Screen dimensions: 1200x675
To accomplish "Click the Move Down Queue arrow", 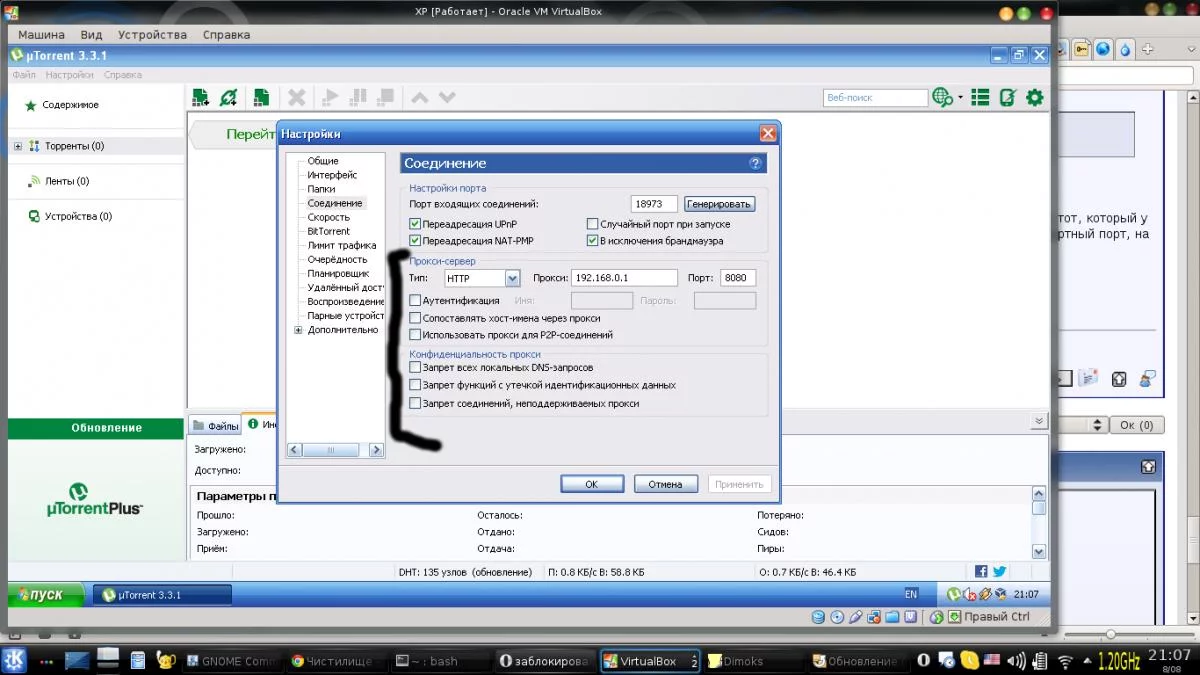I will [x=447, y=97].
